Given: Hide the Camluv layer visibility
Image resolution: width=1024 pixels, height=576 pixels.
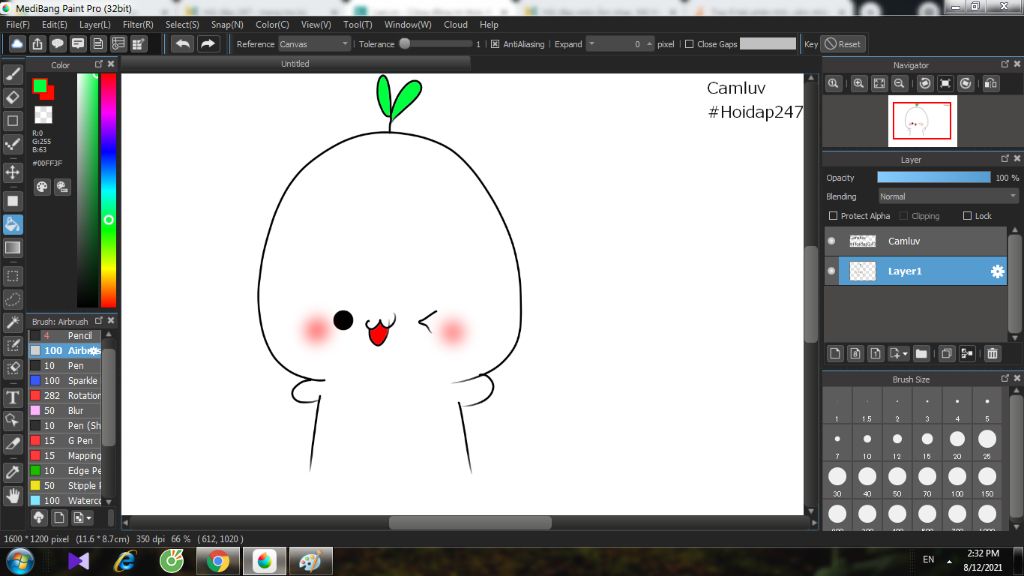Looking at the screenshot, I should [x=831, y=241].
